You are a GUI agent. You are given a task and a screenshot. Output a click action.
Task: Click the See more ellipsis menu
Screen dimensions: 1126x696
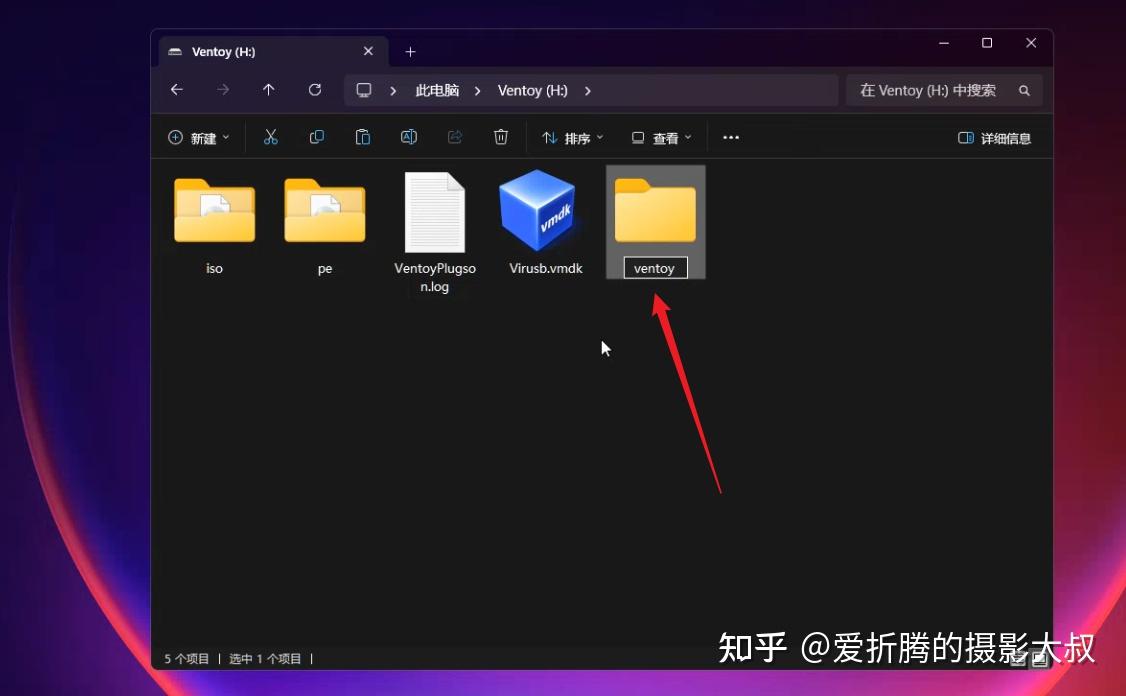(x=730, y=137)
